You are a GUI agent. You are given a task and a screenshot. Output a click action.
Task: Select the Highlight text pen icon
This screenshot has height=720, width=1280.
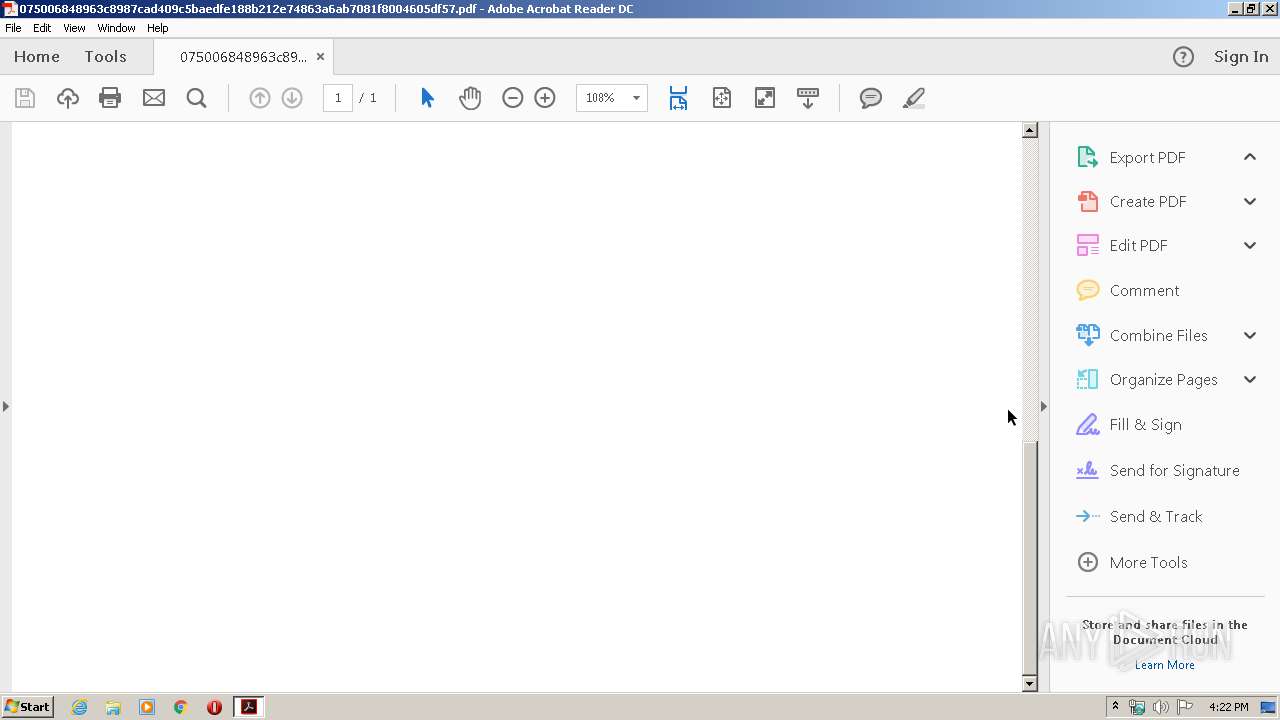coord(914,98)
